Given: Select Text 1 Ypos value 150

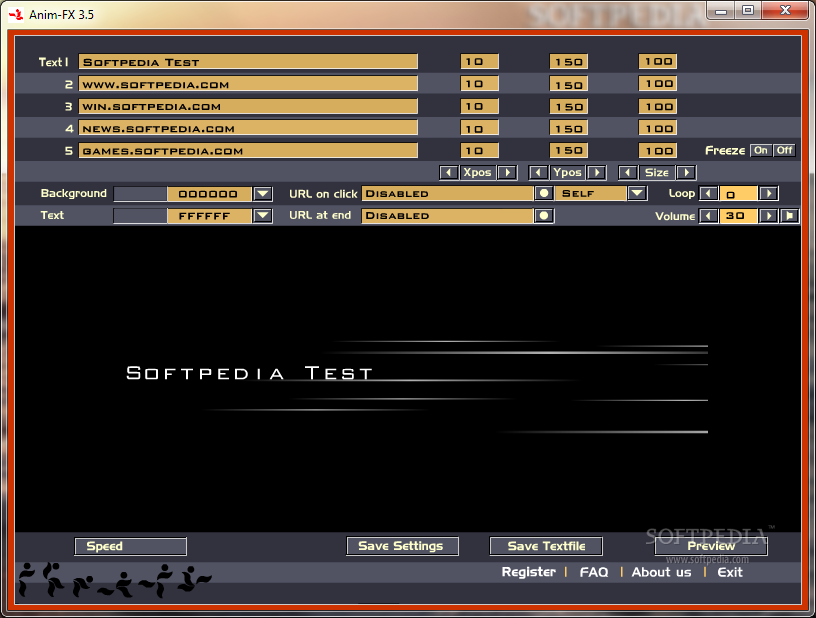Looking at the screenshot, I should 569,61.
